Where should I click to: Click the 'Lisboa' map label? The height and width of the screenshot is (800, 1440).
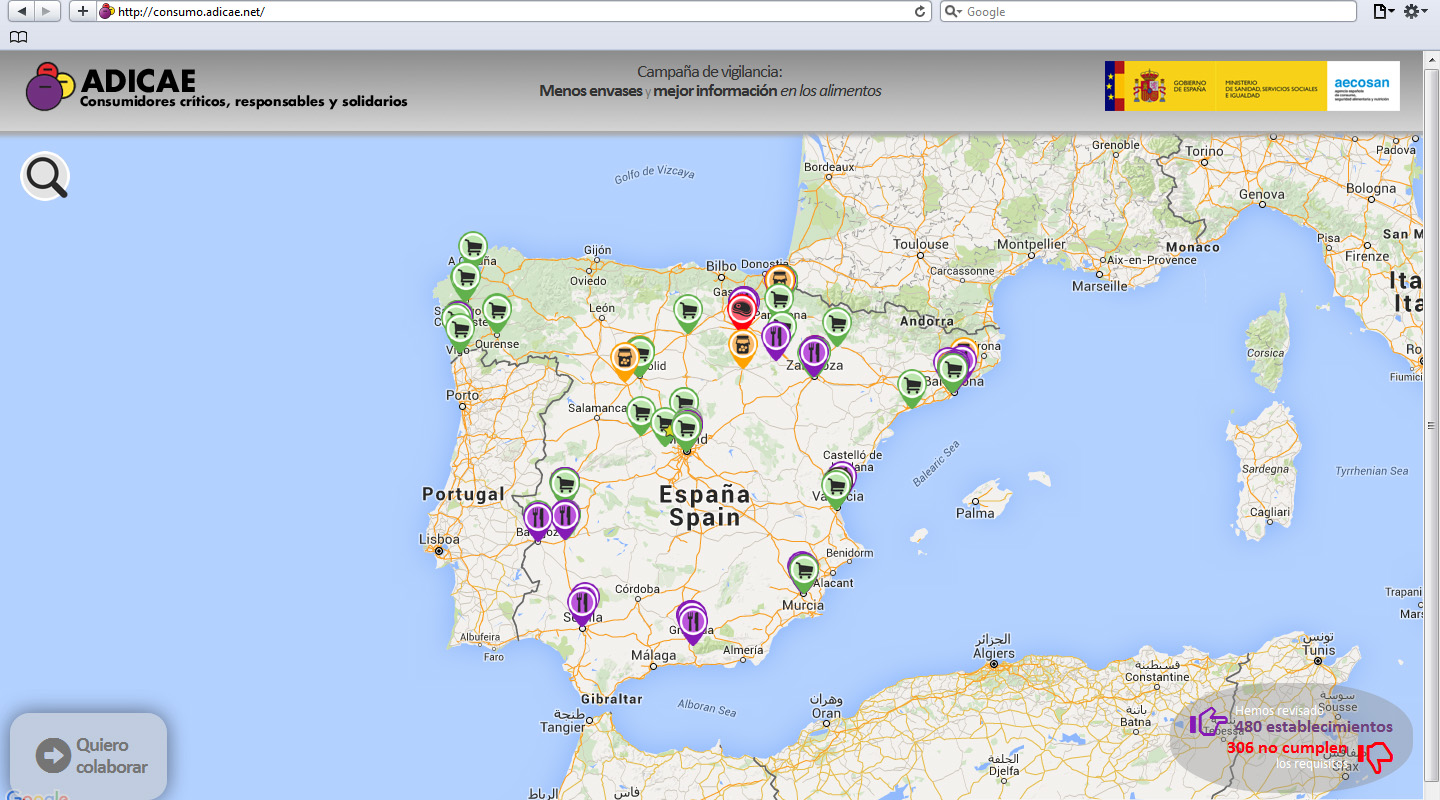440,539
